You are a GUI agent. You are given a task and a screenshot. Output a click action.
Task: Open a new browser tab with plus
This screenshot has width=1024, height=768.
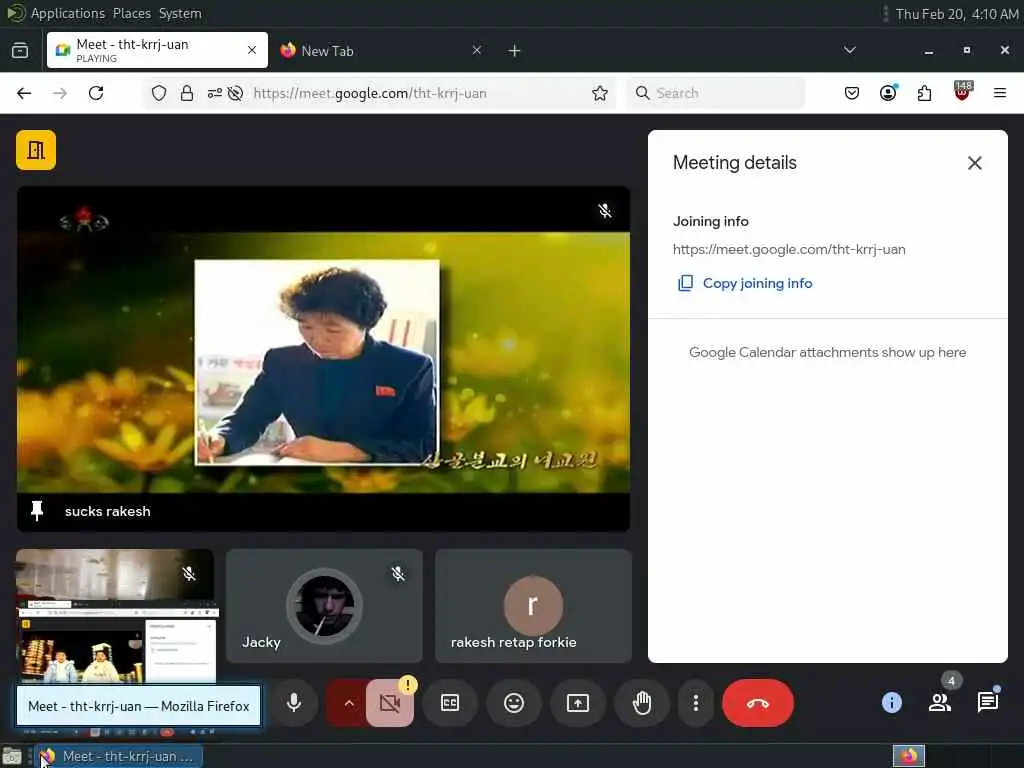click(x=514, y=50)
